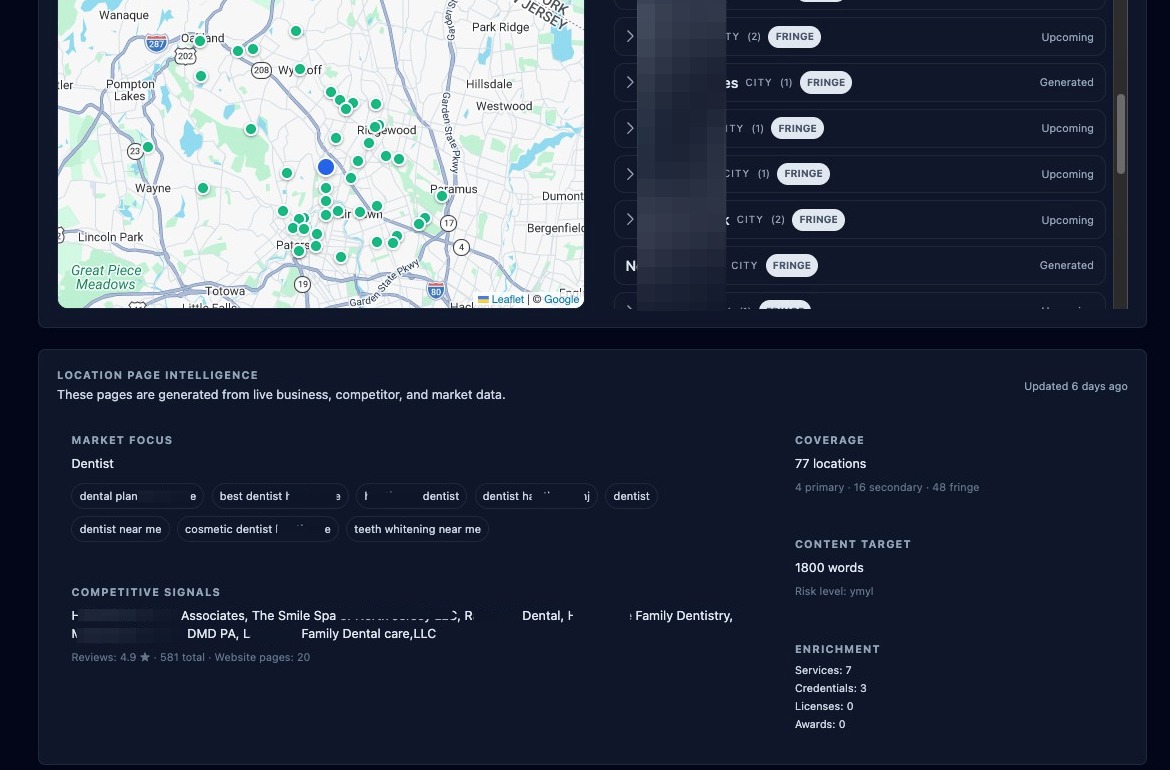Click the green marker beside Paramus label

pos(442,196)
